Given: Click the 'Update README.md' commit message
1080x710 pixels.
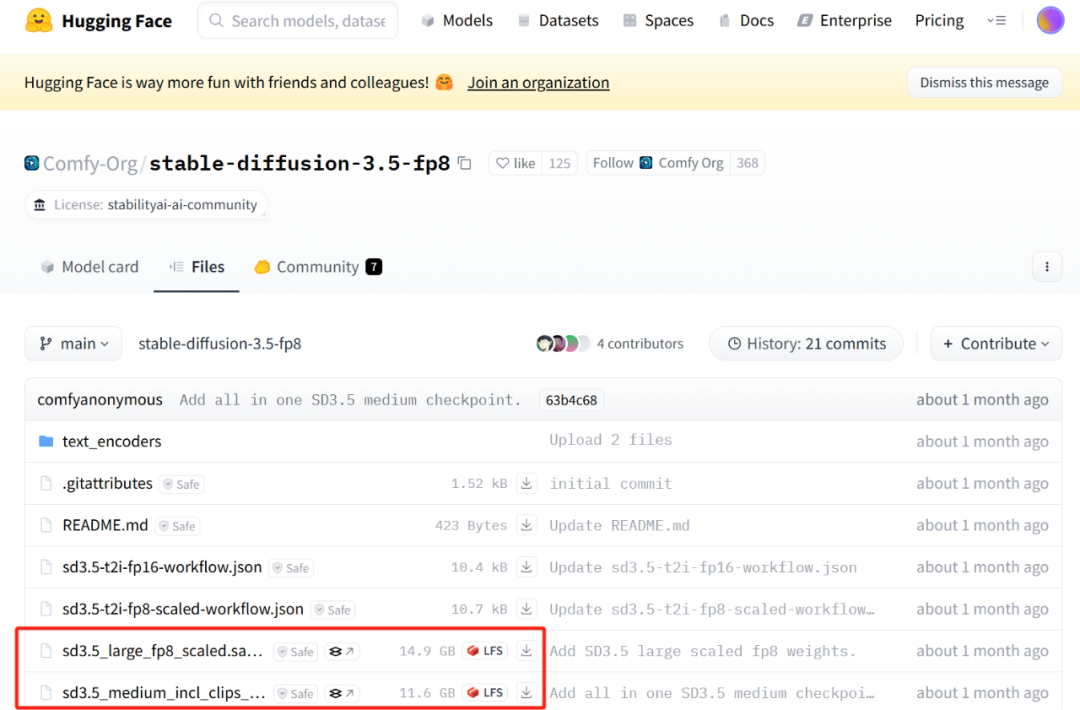Looking at the screenshot, I should (619, 525).
